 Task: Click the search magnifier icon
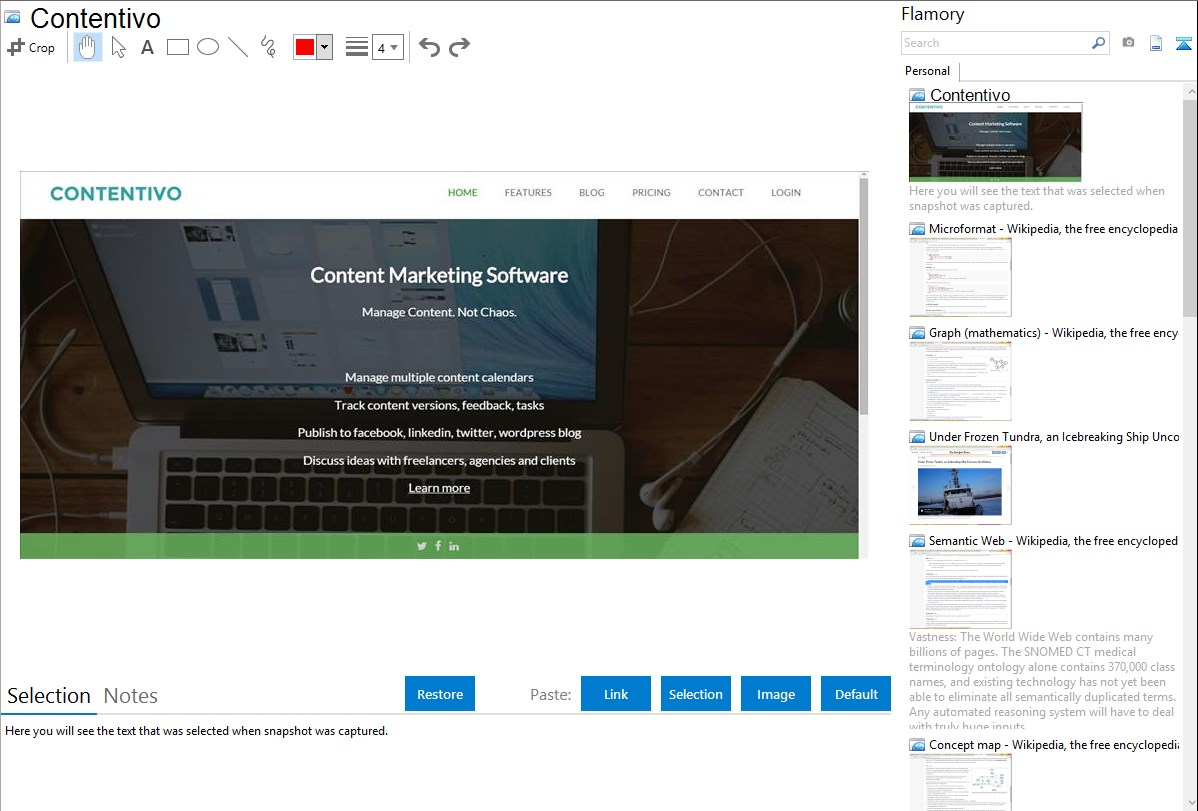coord(1098,43)
